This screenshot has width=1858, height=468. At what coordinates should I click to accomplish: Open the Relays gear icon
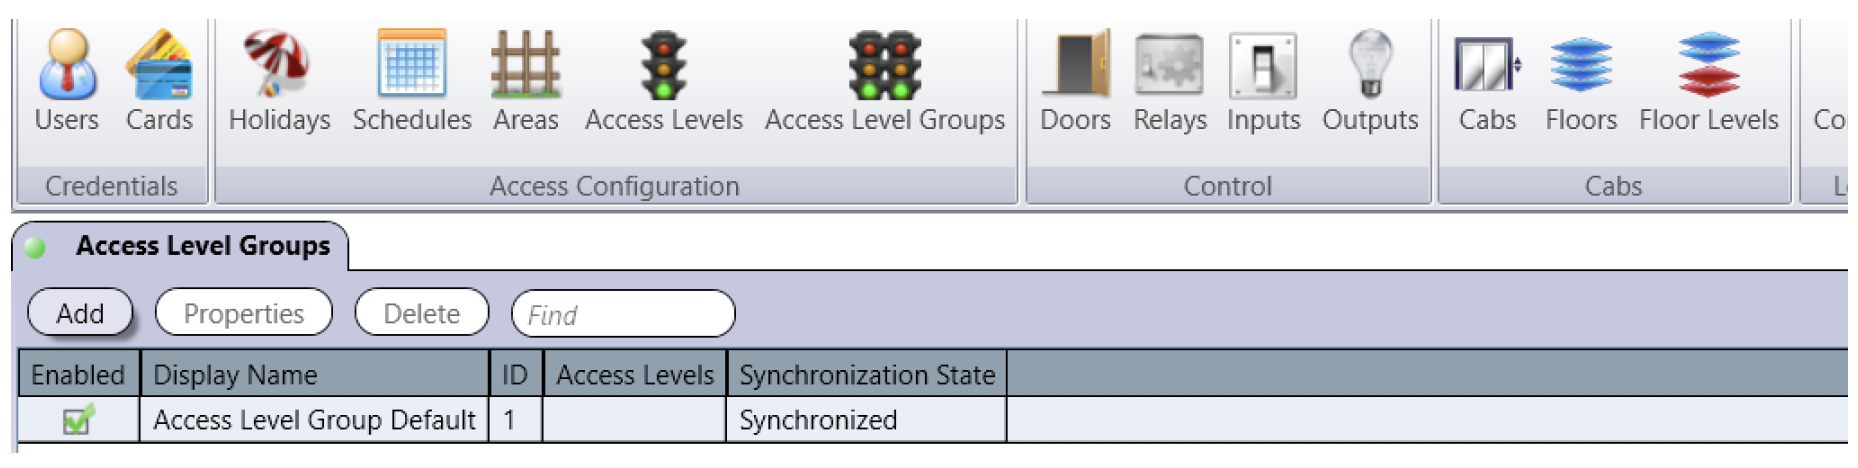point(1170,66)
